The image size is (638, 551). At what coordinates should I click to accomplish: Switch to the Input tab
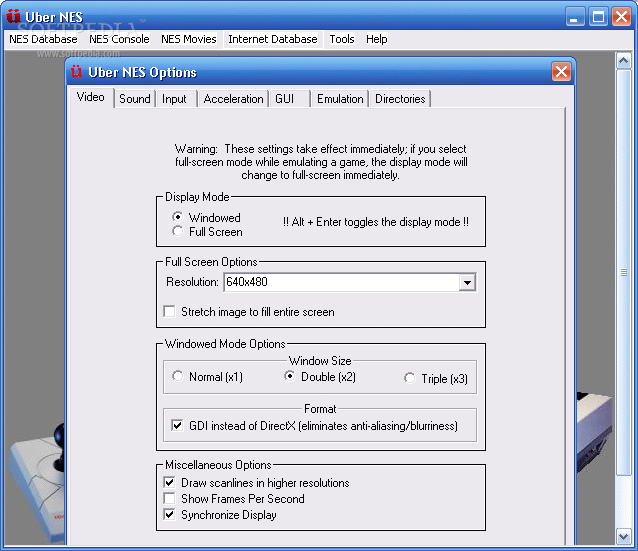coord(174,99)
